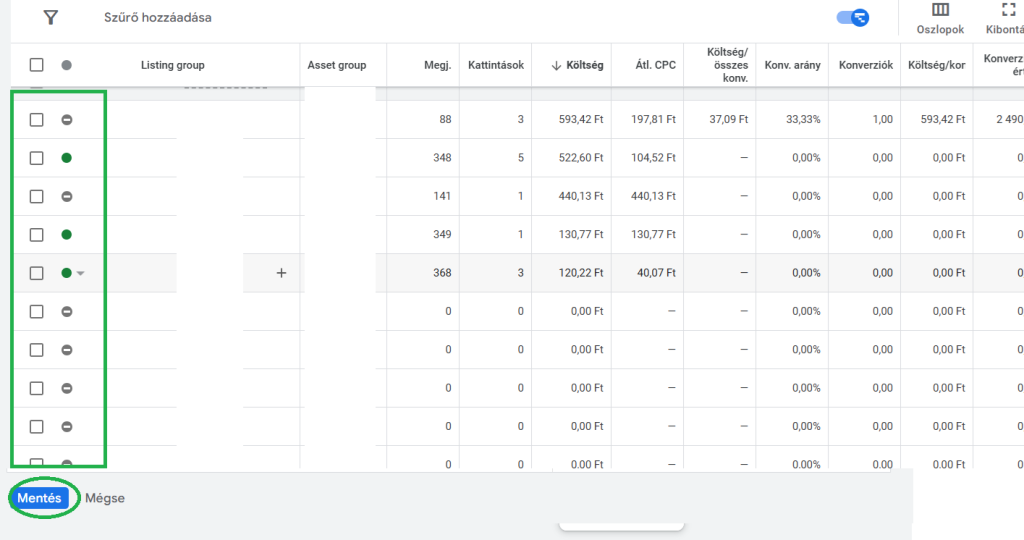
Task: Click the grey excluded status icon in the 88 row
Action: tap(67, 120)
